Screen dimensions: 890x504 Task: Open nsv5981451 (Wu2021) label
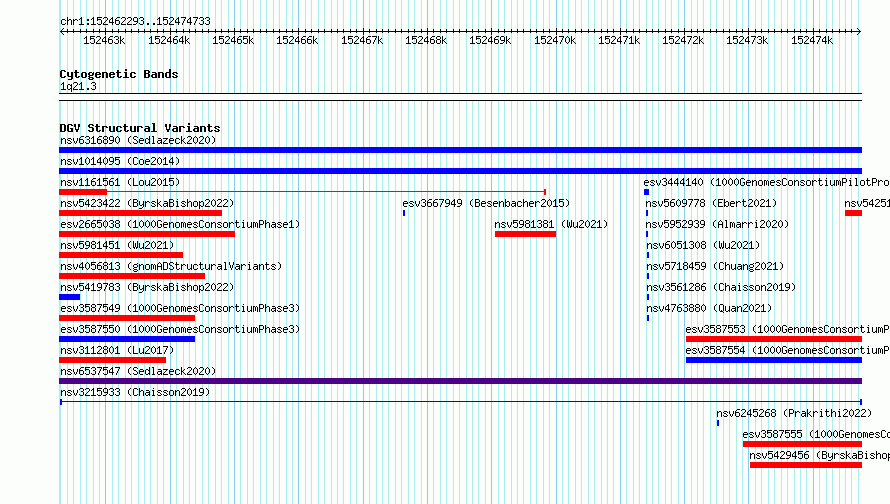click(117, 245)
